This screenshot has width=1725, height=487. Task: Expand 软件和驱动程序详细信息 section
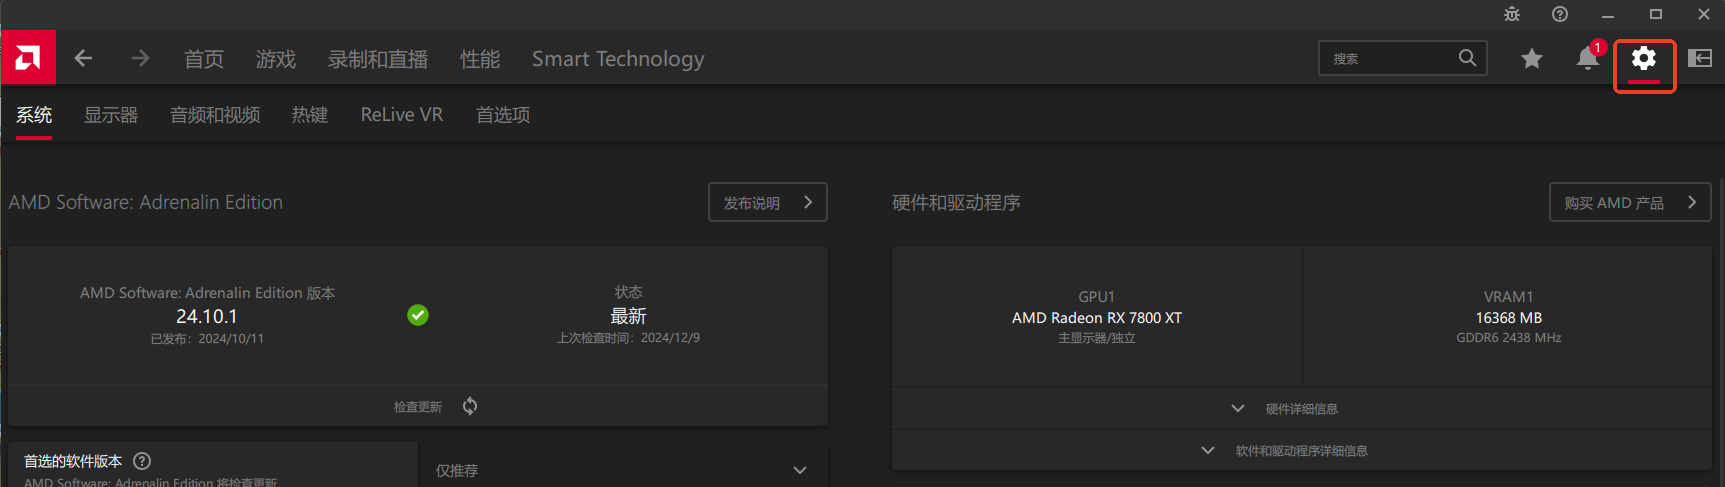[1301, 450]
